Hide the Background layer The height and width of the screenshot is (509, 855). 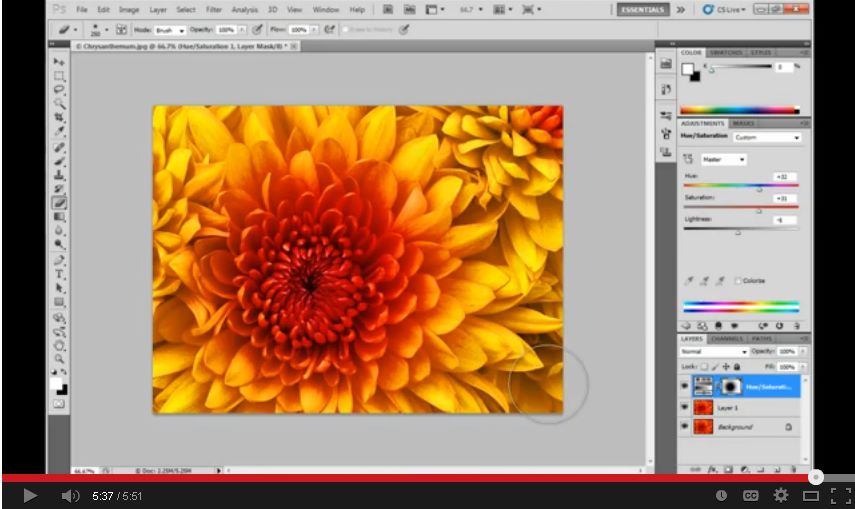click(x=685, y=427)
